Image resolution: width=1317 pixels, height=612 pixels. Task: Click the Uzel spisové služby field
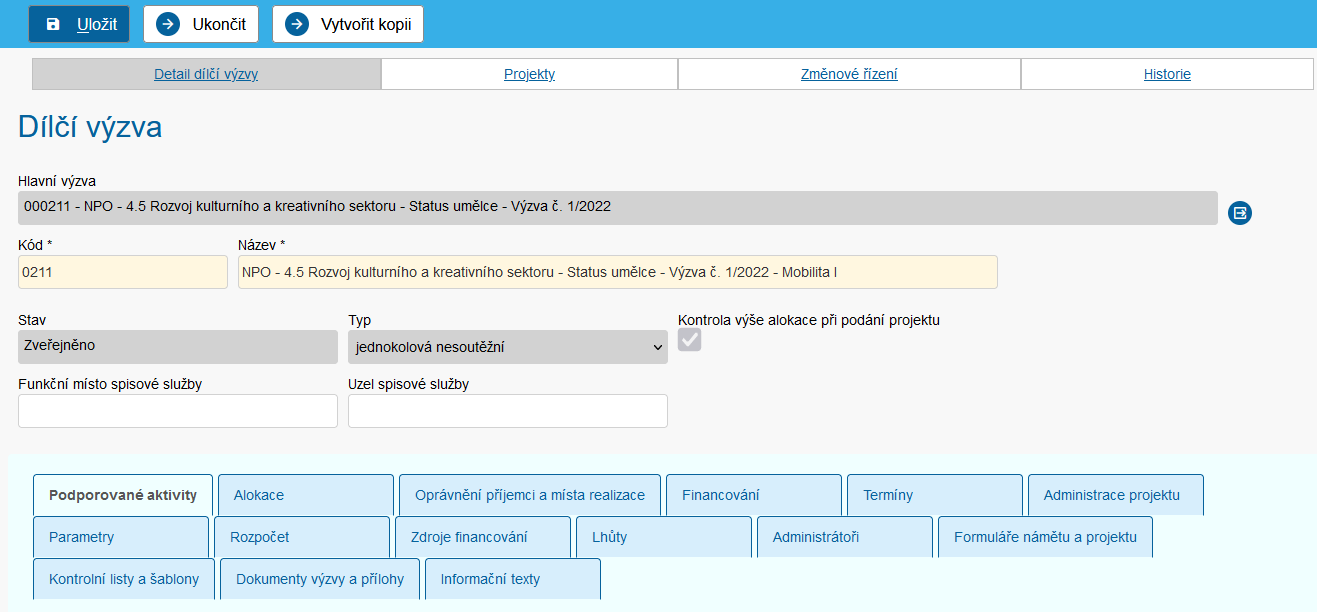[507, 411]
